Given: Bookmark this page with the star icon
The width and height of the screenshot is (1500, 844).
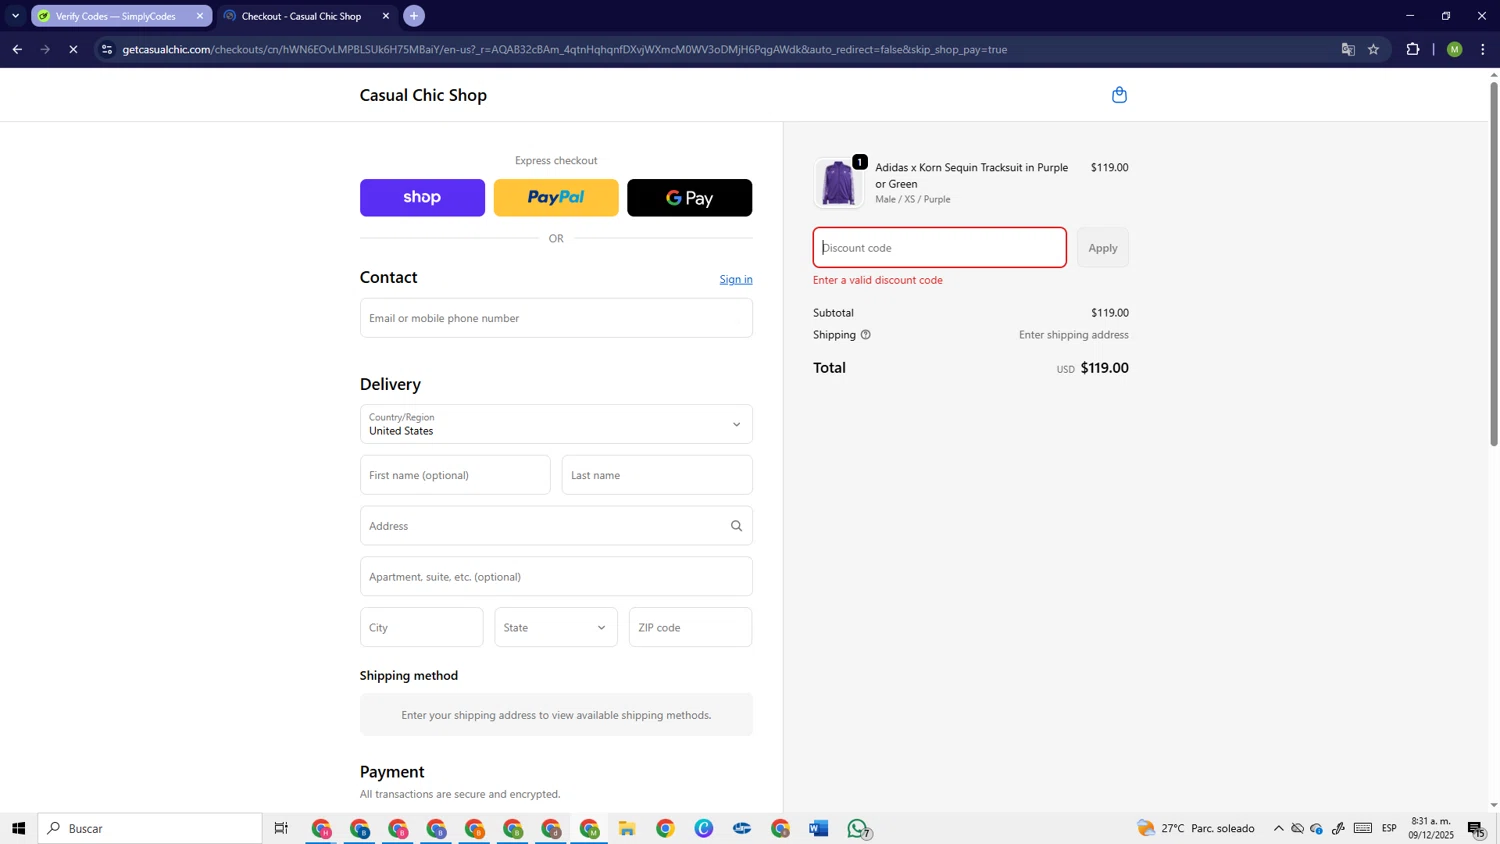Looking at the screenshot, I should 1373,49.
